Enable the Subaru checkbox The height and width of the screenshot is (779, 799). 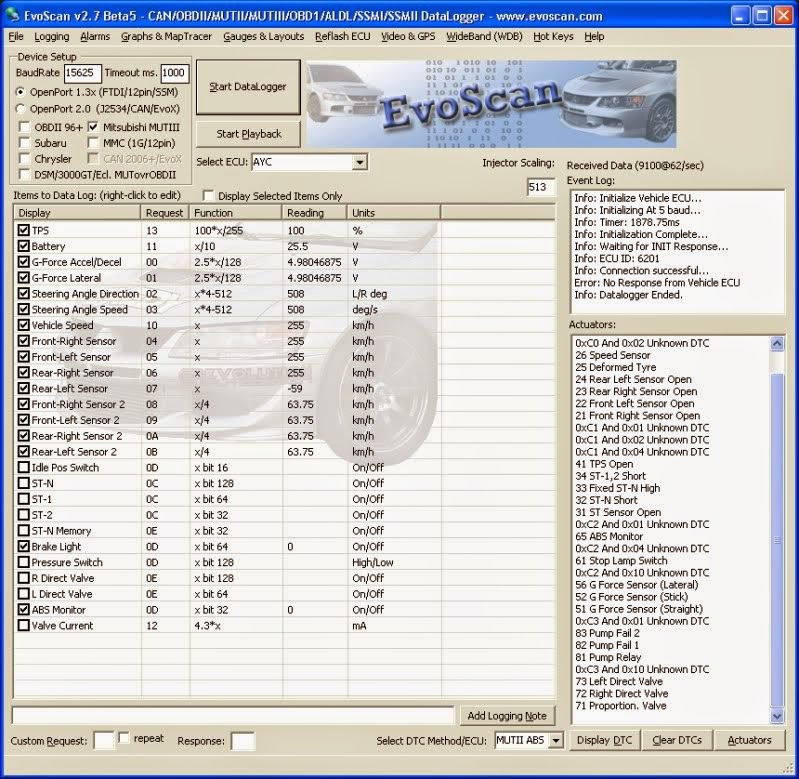pos(24,143)
